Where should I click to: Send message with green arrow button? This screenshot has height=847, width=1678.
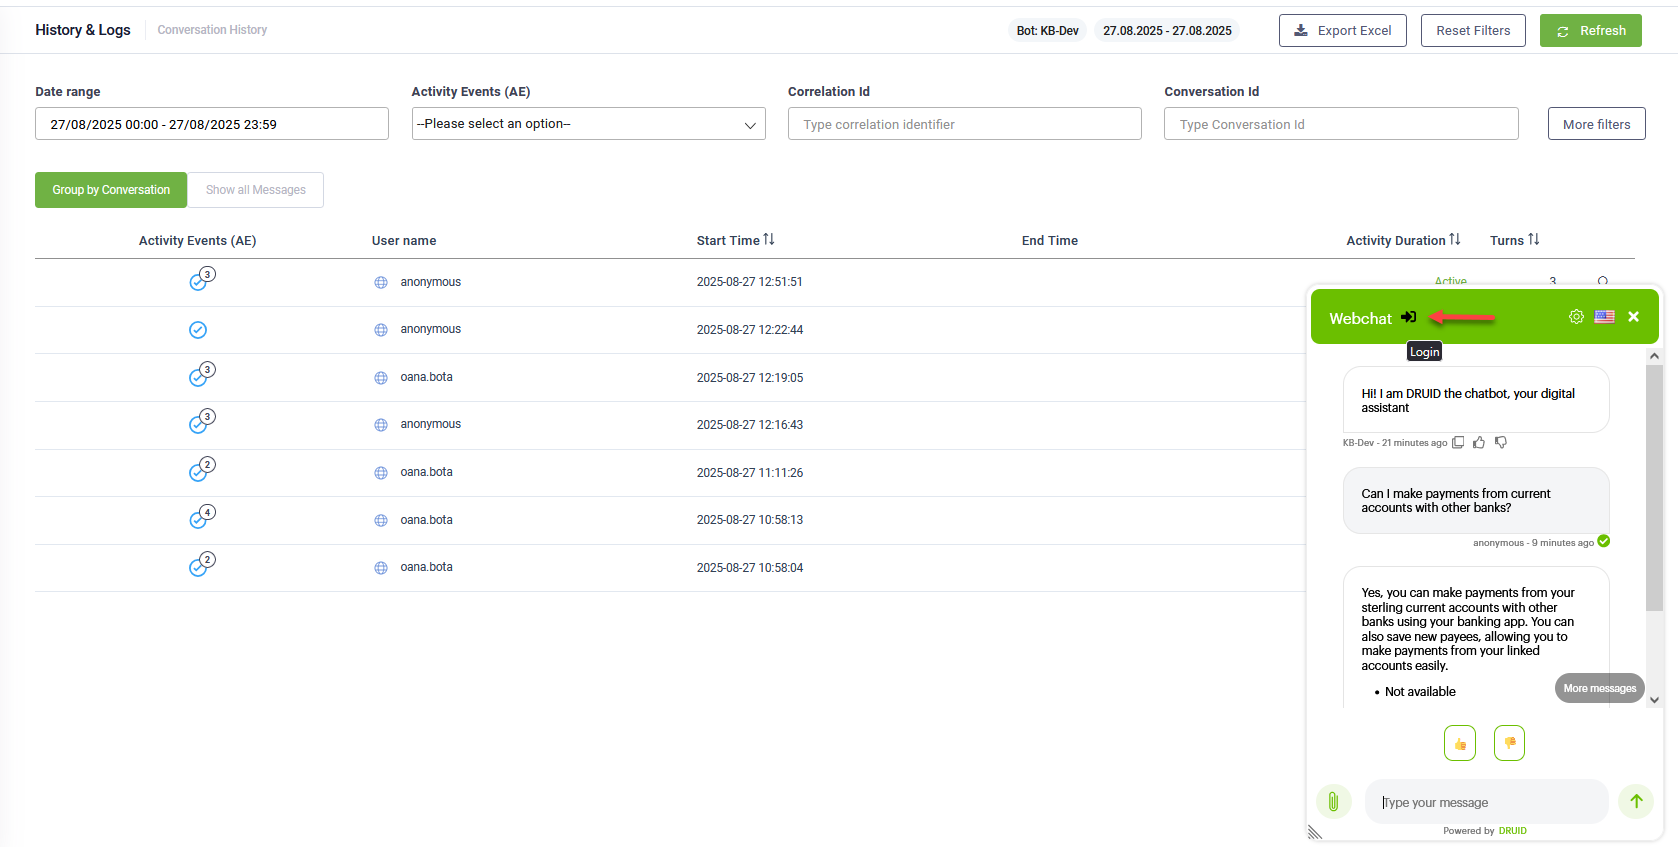(x=1636, y=801)
